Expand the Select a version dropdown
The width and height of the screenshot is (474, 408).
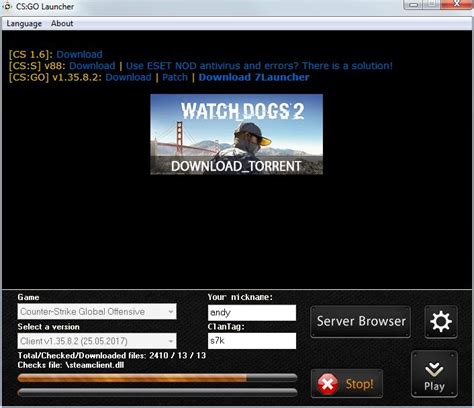pos(97,341)
